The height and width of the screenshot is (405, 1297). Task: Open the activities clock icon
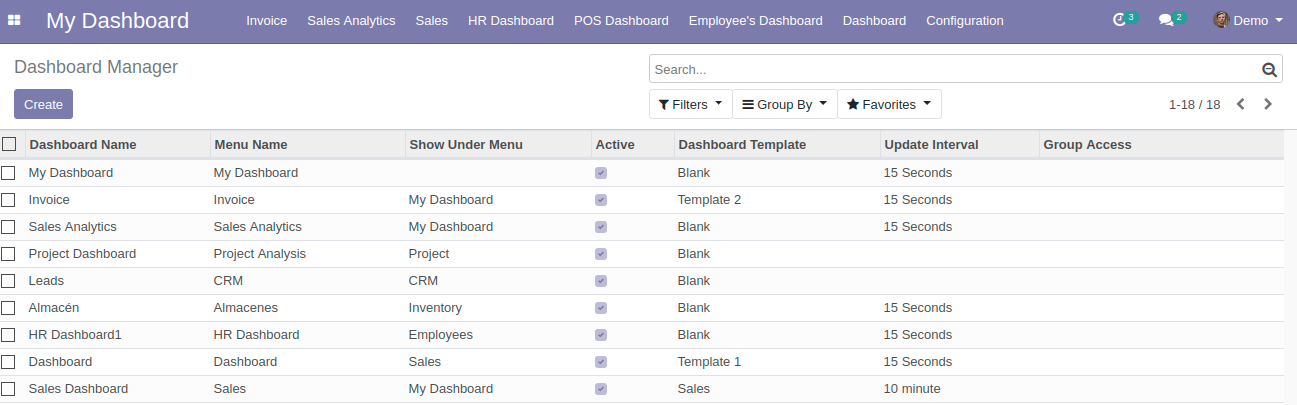[x=1119, y=20]
